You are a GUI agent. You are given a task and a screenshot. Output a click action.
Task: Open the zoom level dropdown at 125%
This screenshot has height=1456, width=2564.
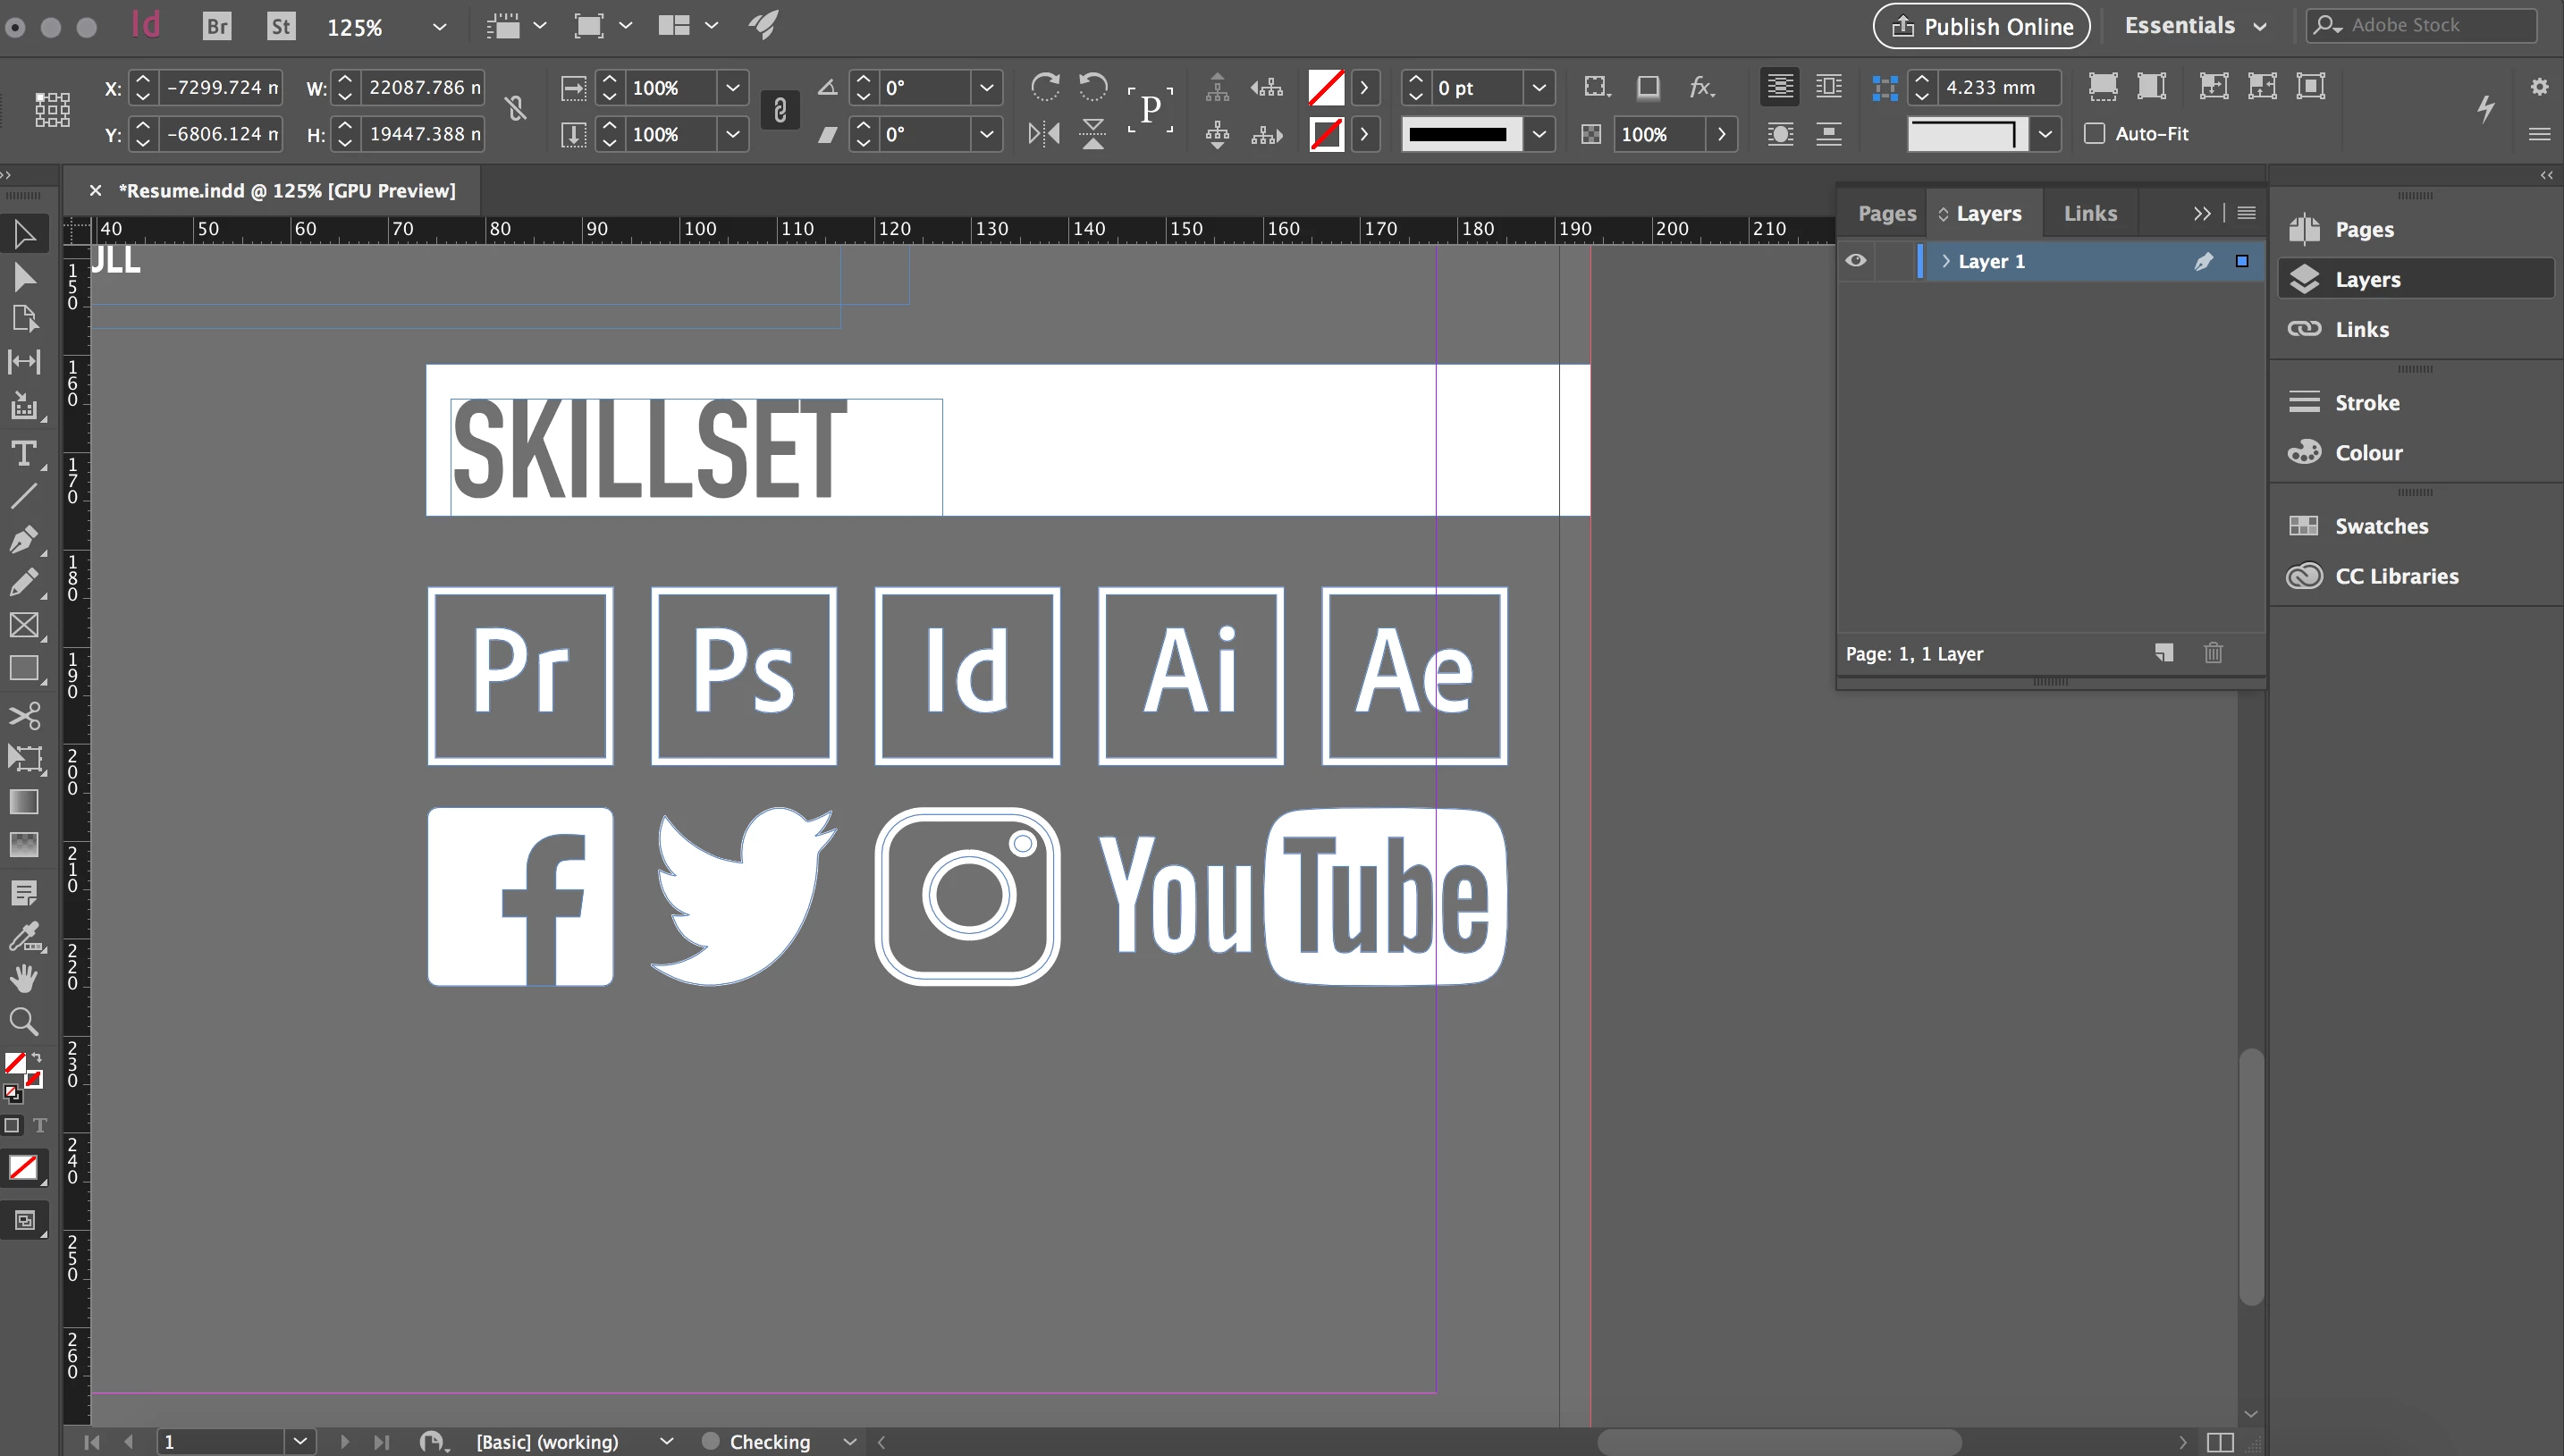[438, 27]
